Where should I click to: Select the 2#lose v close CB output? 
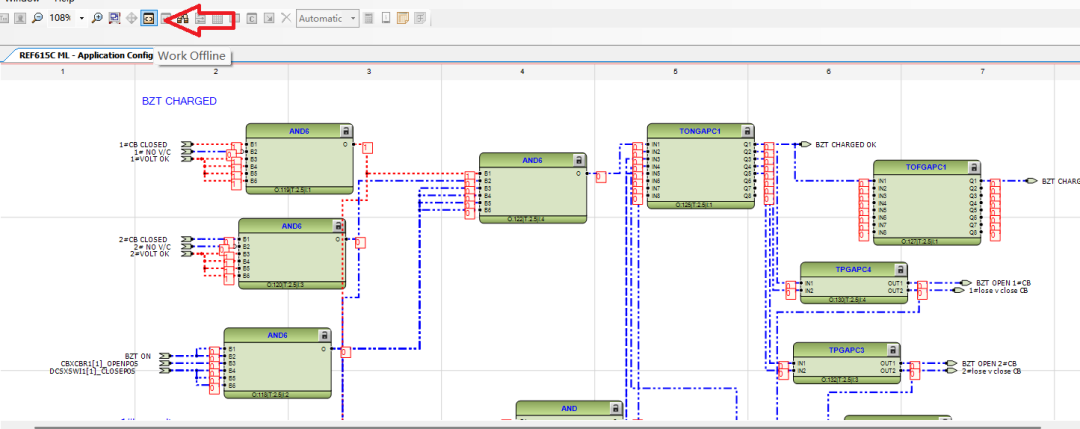992,370
